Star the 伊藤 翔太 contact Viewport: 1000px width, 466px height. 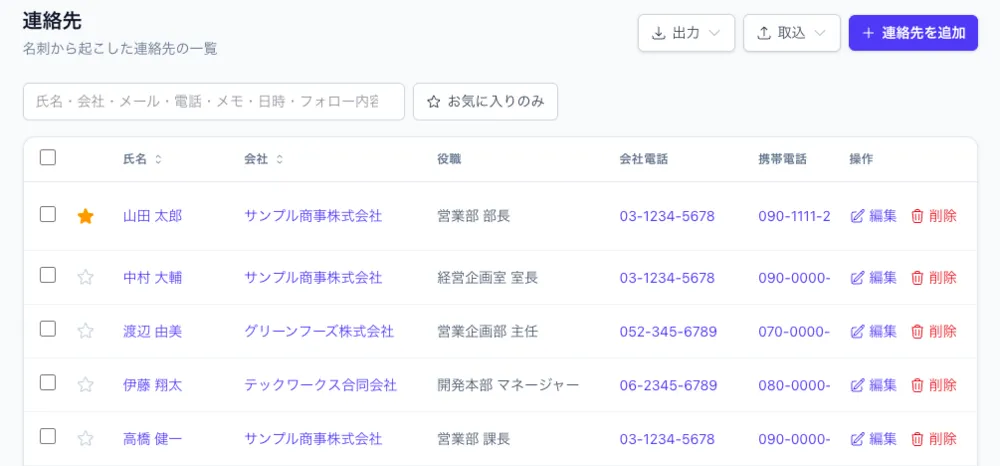(85, 385)
